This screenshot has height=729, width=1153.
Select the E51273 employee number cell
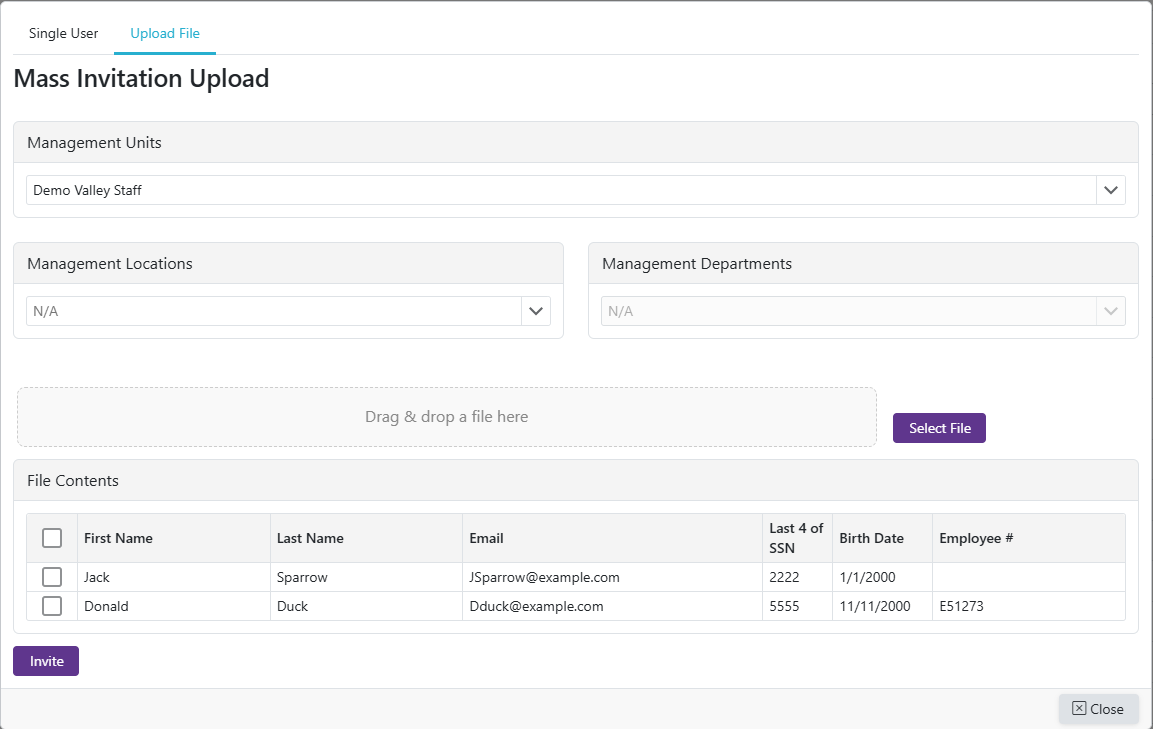coord(961,606)
